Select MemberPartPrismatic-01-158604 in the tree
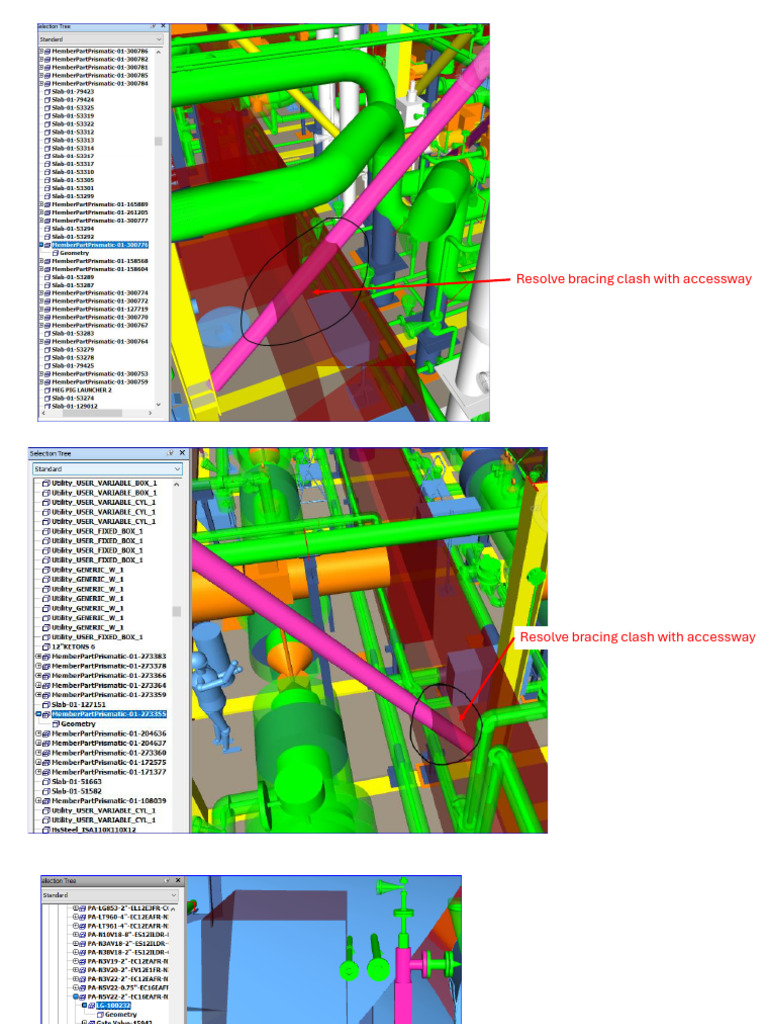 coord(100,269)
